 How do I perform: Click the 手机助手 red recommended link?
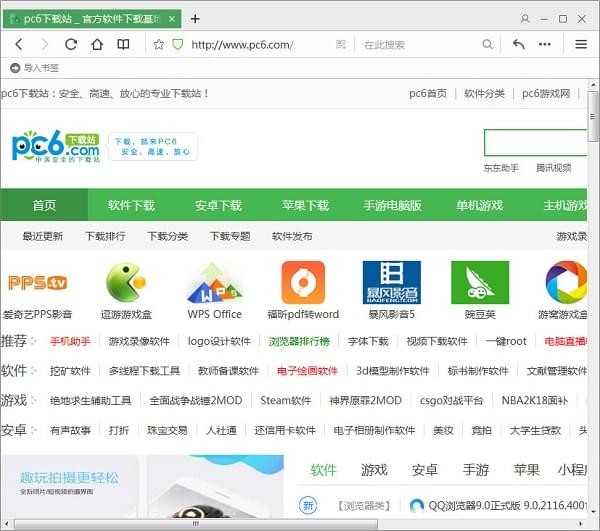pyautogui.click(x=70, y=341)
